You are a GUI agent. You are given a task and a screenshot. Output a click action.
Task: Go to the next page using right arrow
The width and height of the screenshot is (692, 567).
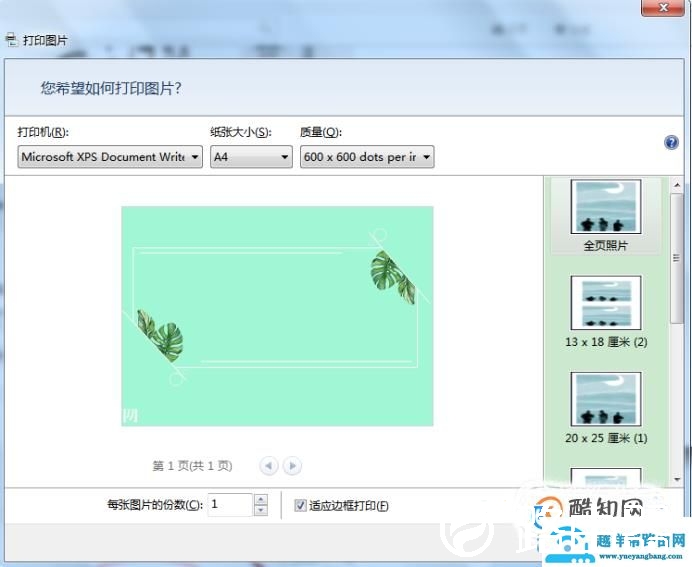click(292, 465)
